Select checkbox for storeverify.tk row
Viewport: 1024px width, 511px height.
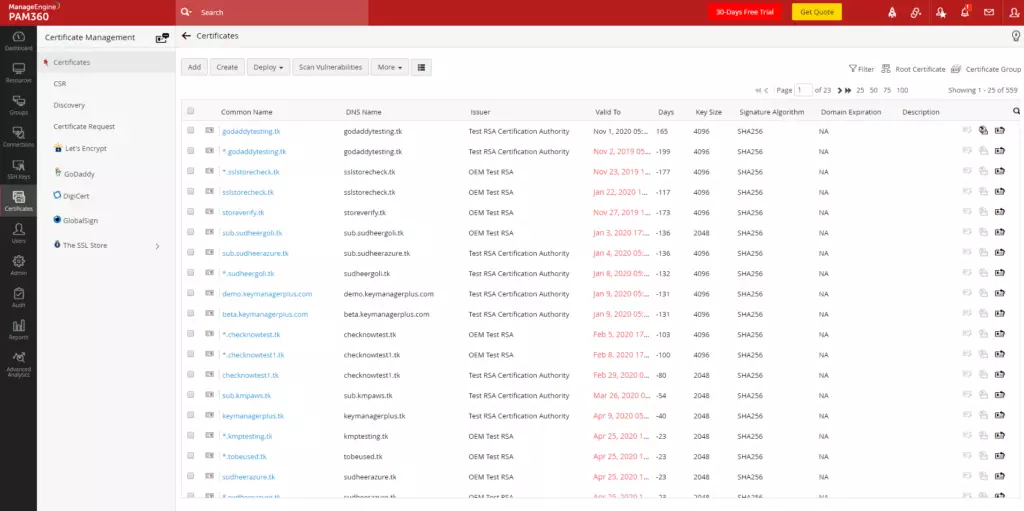191,212
